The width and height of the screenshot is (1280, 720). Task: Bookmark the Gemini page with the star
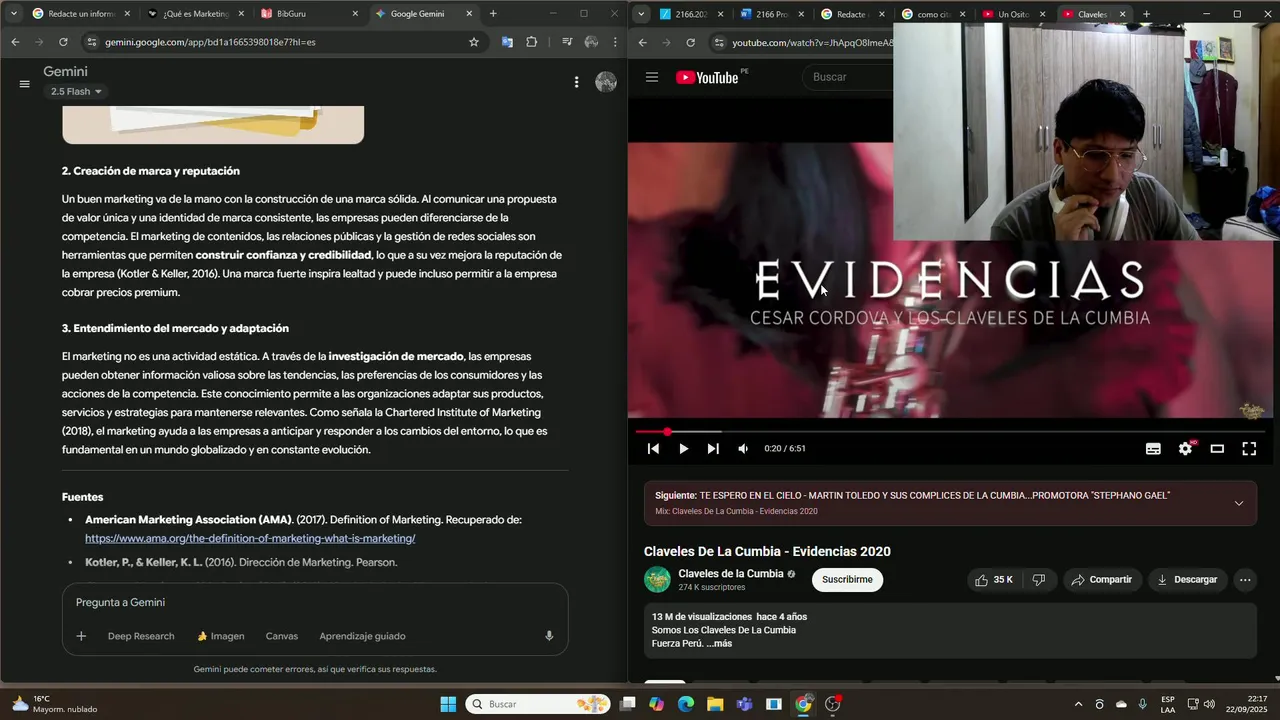[x=474, y=42]
